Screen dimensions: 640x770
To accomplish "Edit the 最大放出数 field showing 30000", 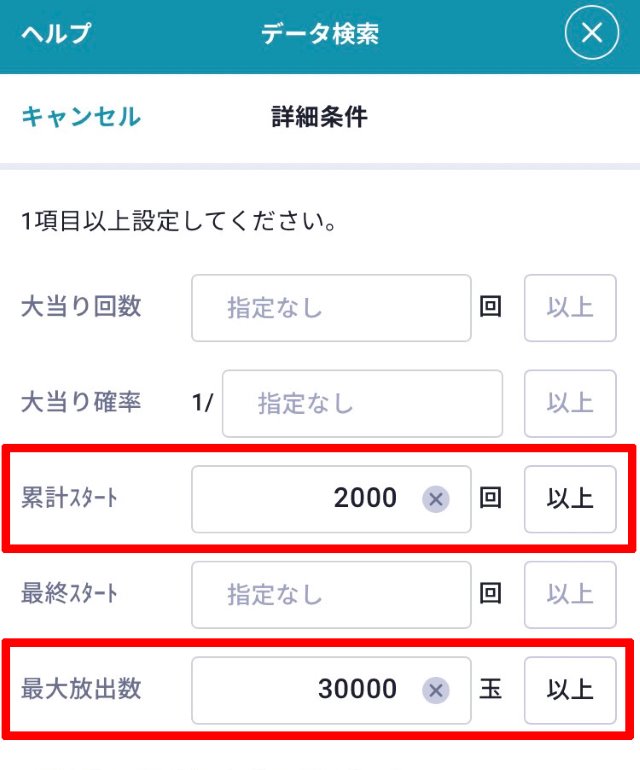I will [x=310, y=690].
